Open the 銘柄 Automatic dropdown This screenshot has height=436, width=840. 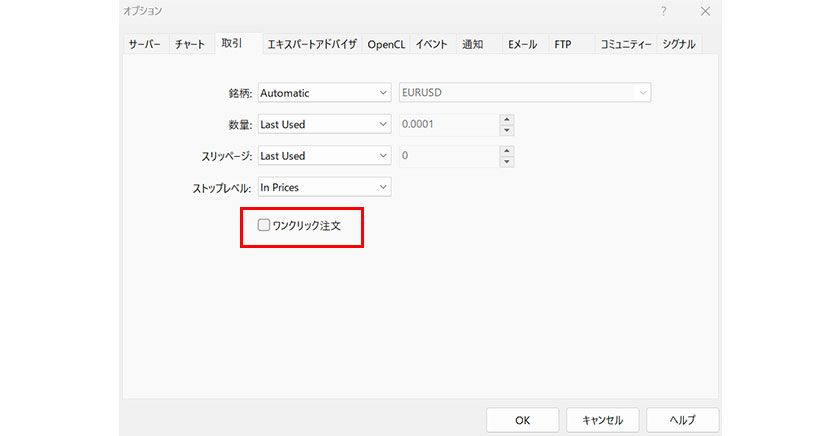pyautogui.click(x=323, y=93)
